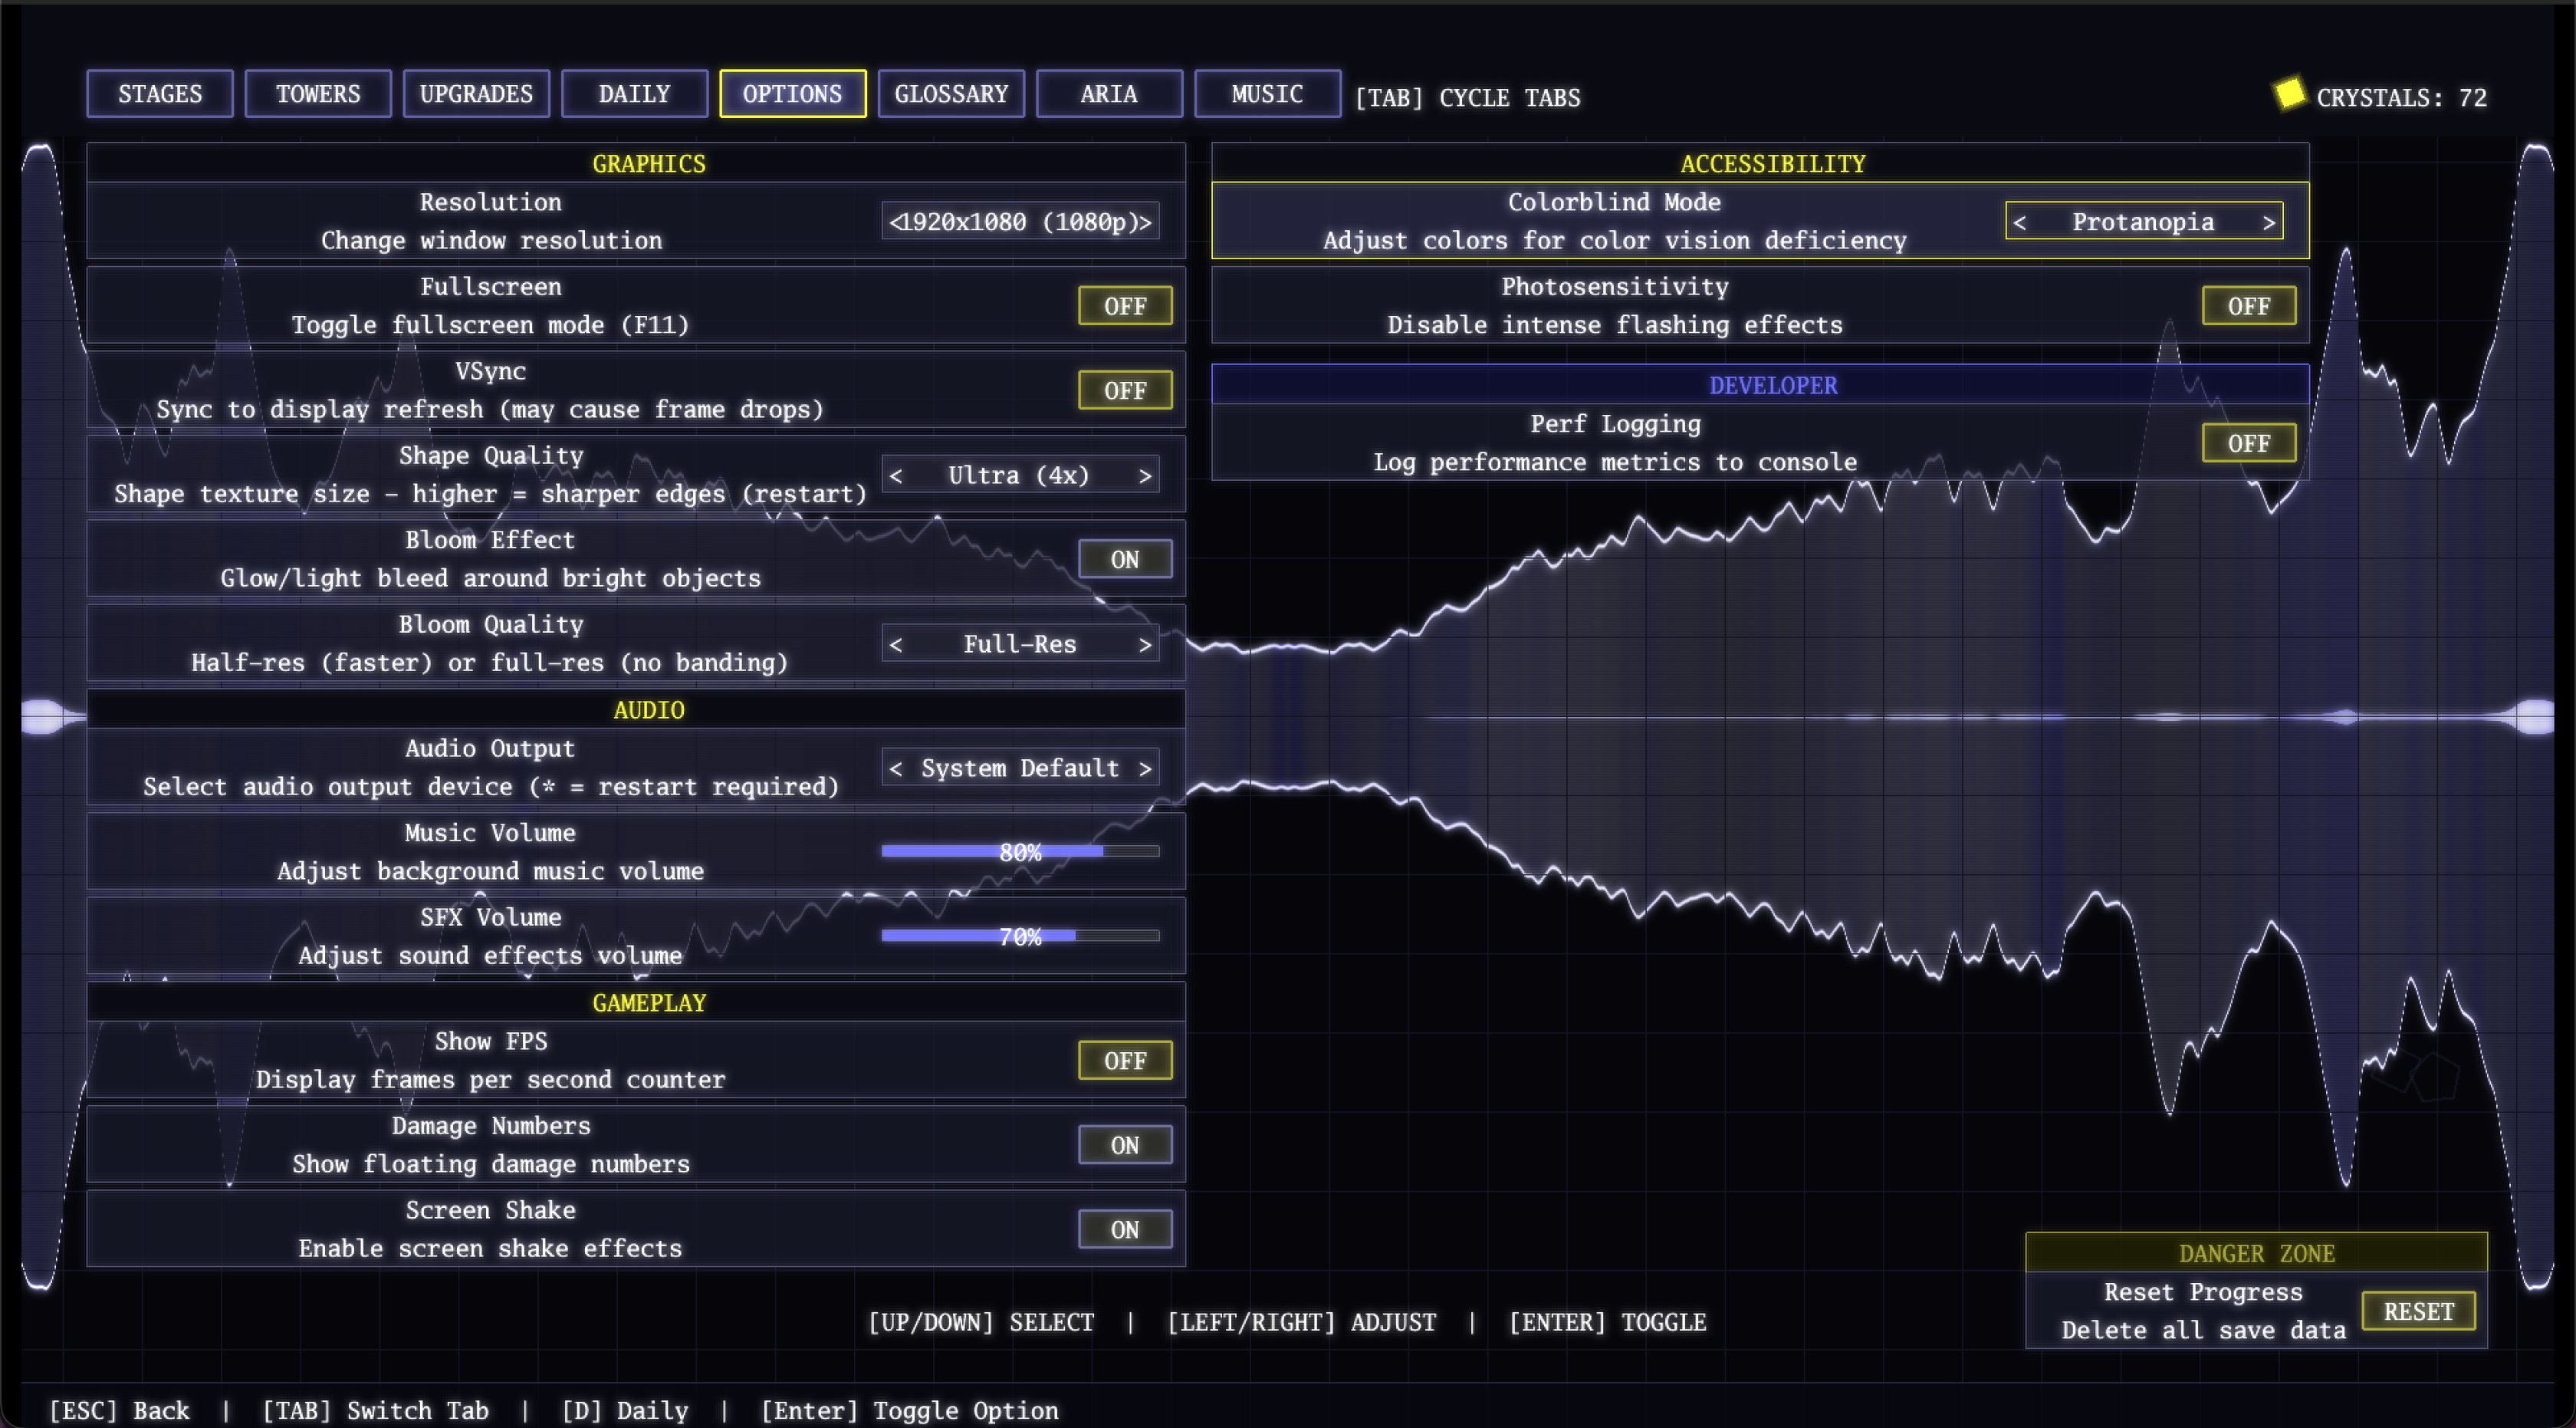The image size is (2576, 1428).
Task: Toggle Fullscreen OFF switch
Action: [x=1125, y=306]
